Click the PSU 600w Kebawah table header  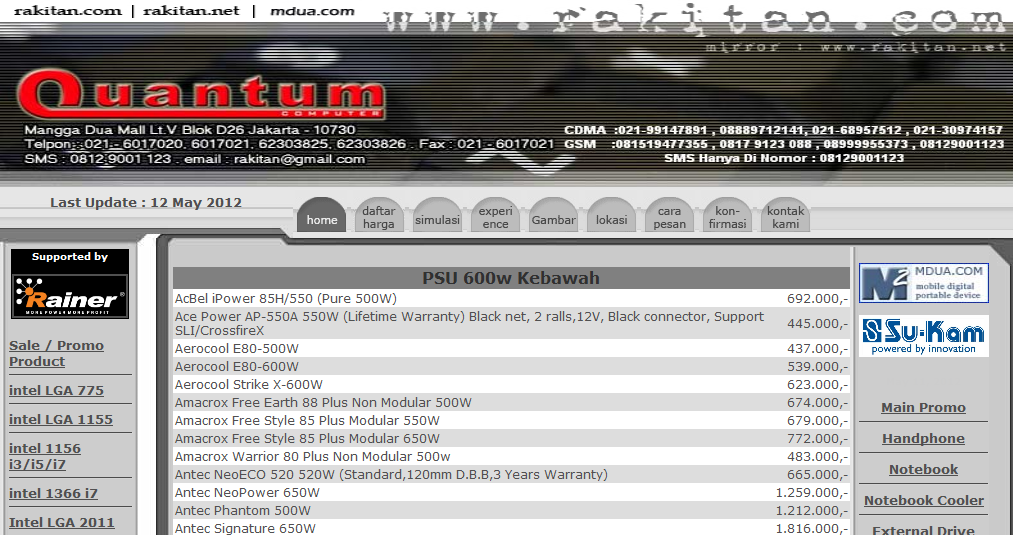click(x=511, y=278)
